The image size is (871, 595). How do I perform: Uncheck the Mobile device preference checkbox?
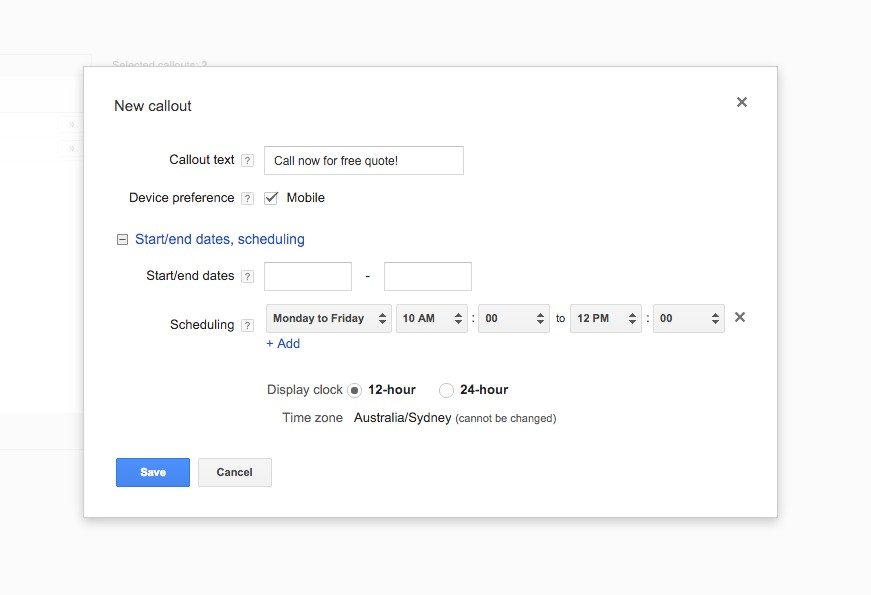pos(271,197)
